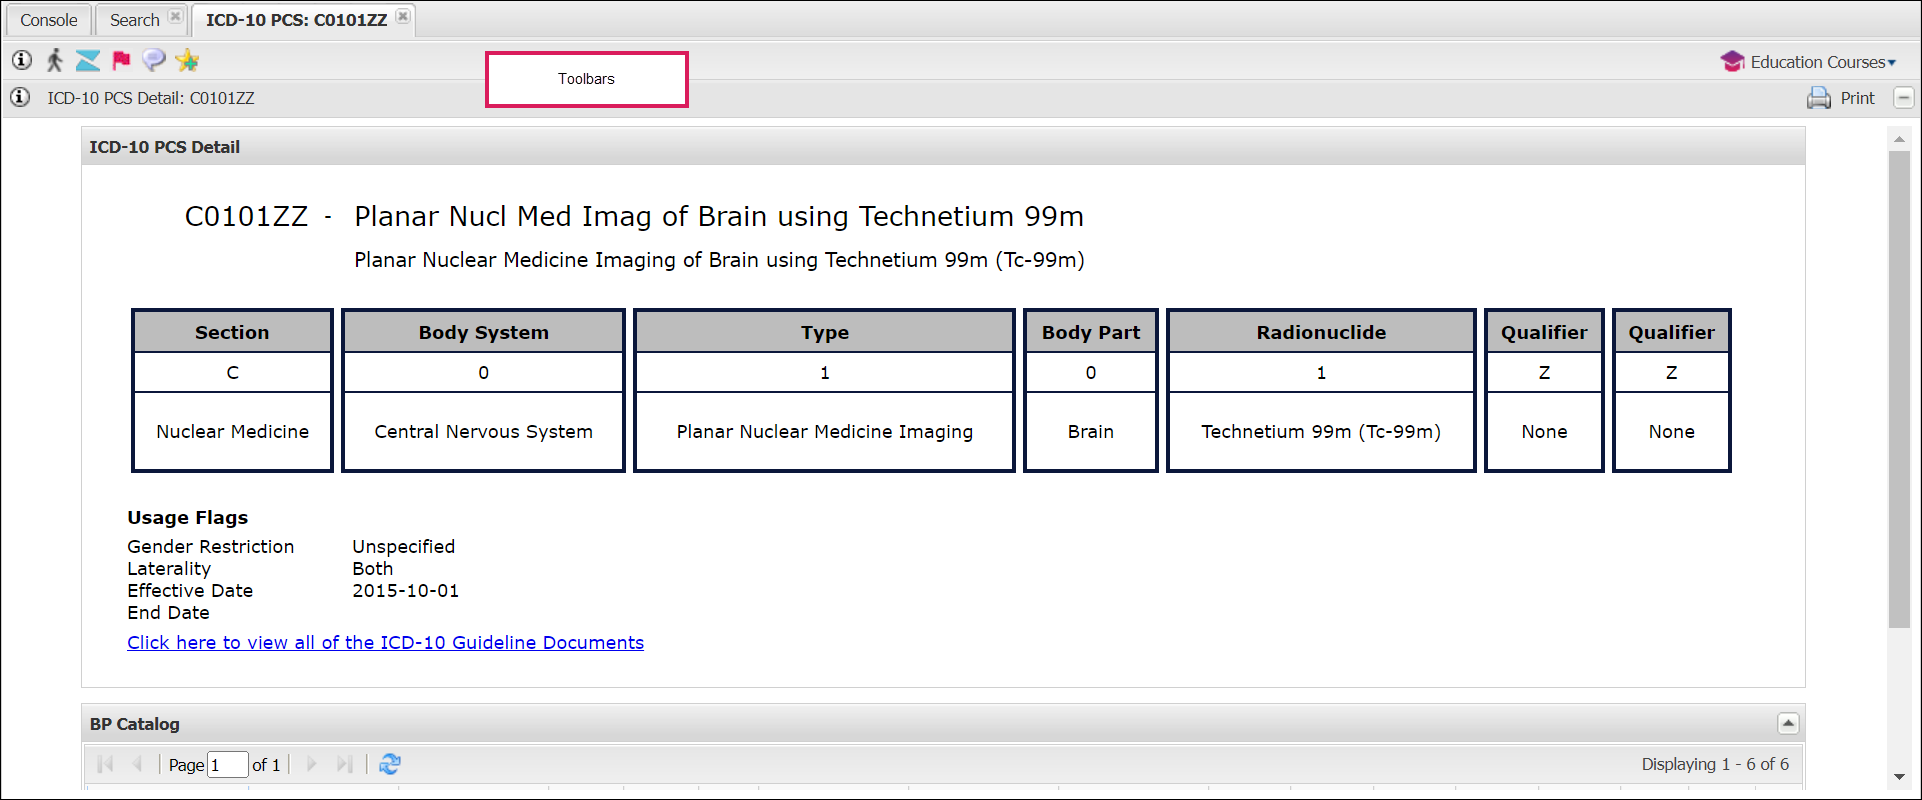Click the star add-to-favorites icon
The height and width of the screenshot is (800, 1922).
187,61
